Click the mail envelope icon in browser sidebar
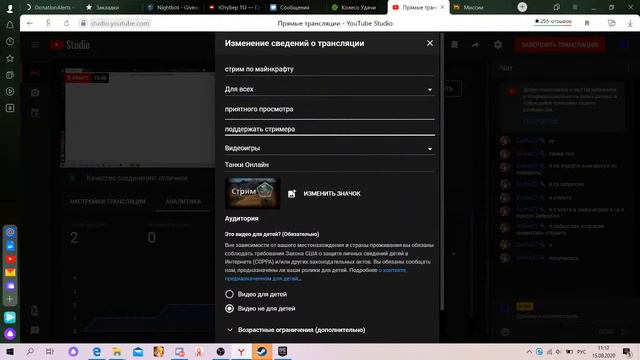The height and width of the screenshot is (360, 640). pos(10,272)
